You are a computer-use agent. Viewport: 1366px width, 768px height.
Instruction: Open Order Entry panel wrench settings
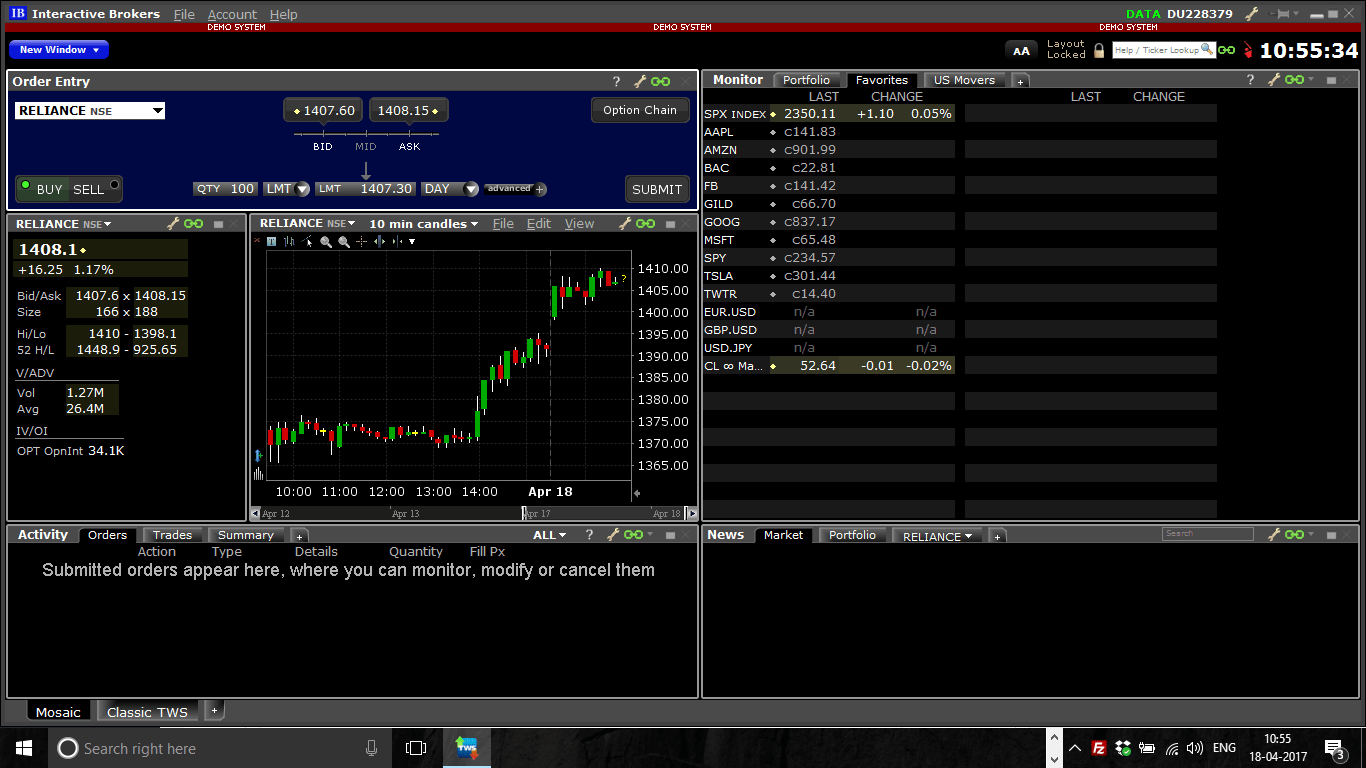[x=641, y=82]
